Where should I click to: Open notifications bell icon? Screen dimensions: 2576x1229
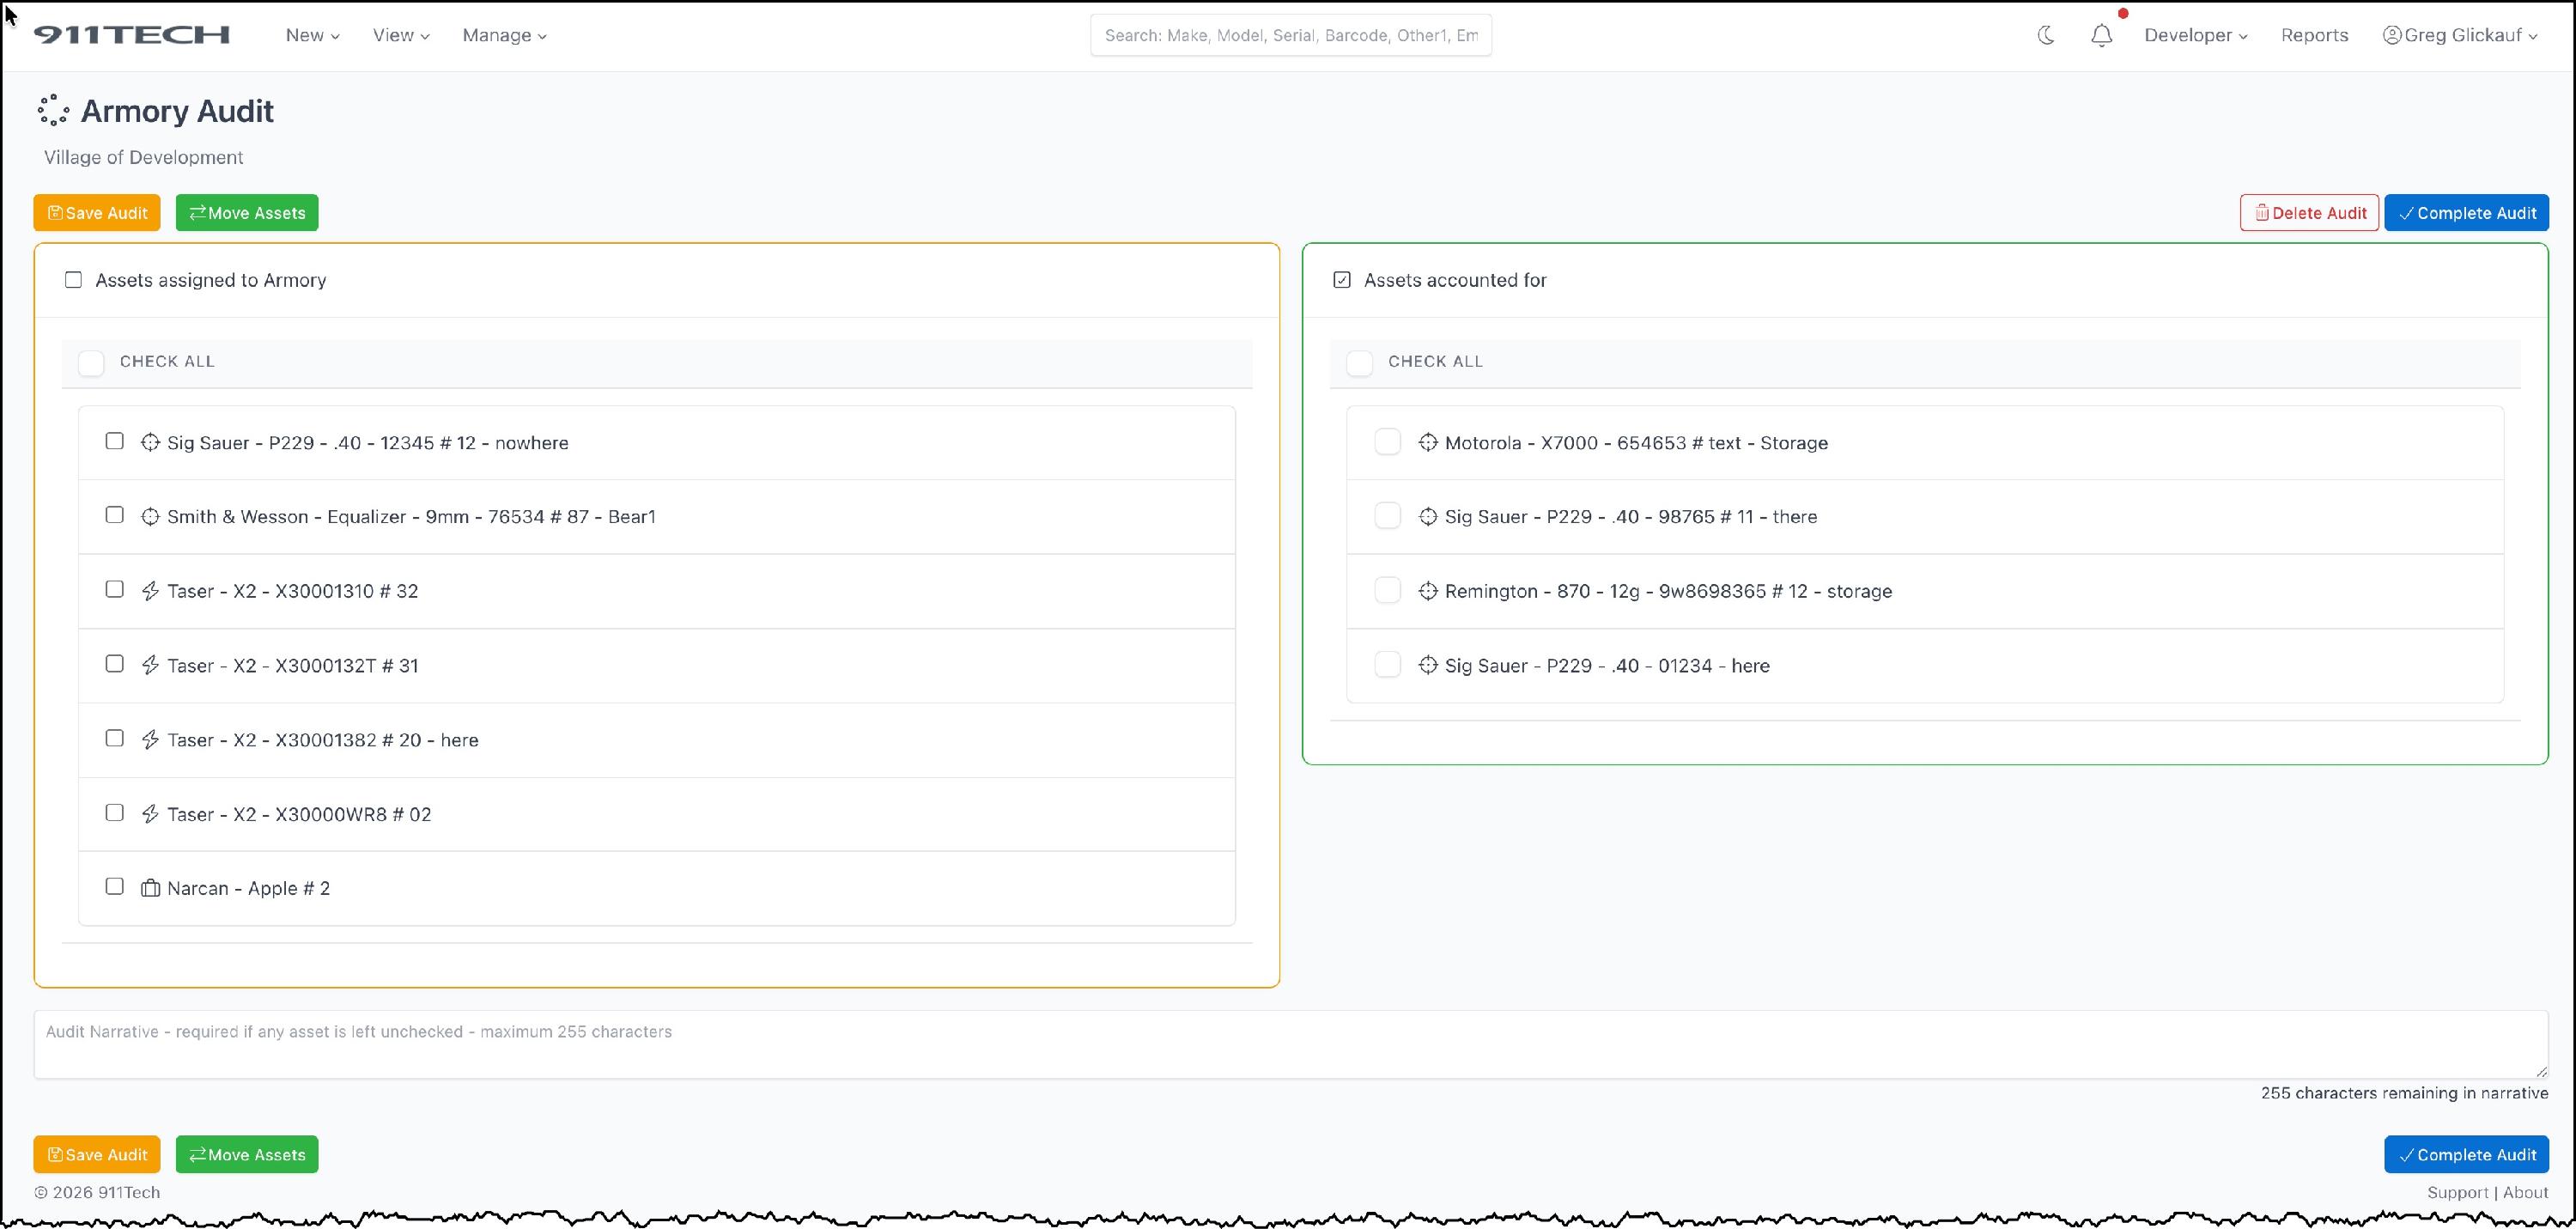coord(2101,35)
